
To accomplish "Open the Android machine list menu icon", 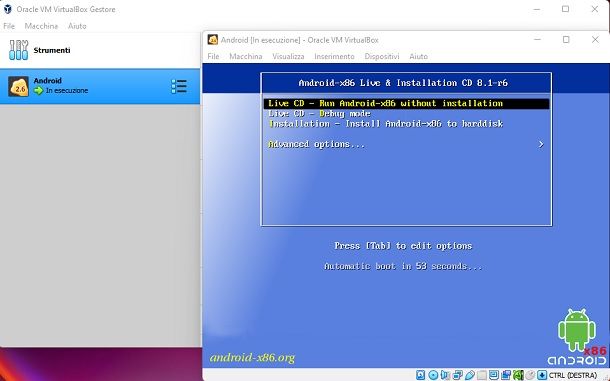I will click(x=179, y=86).
